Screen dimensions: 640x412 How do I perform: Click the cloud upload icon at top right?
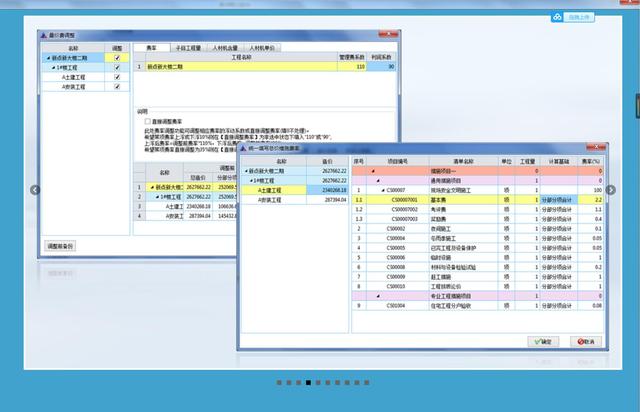[x=557, y=17]
